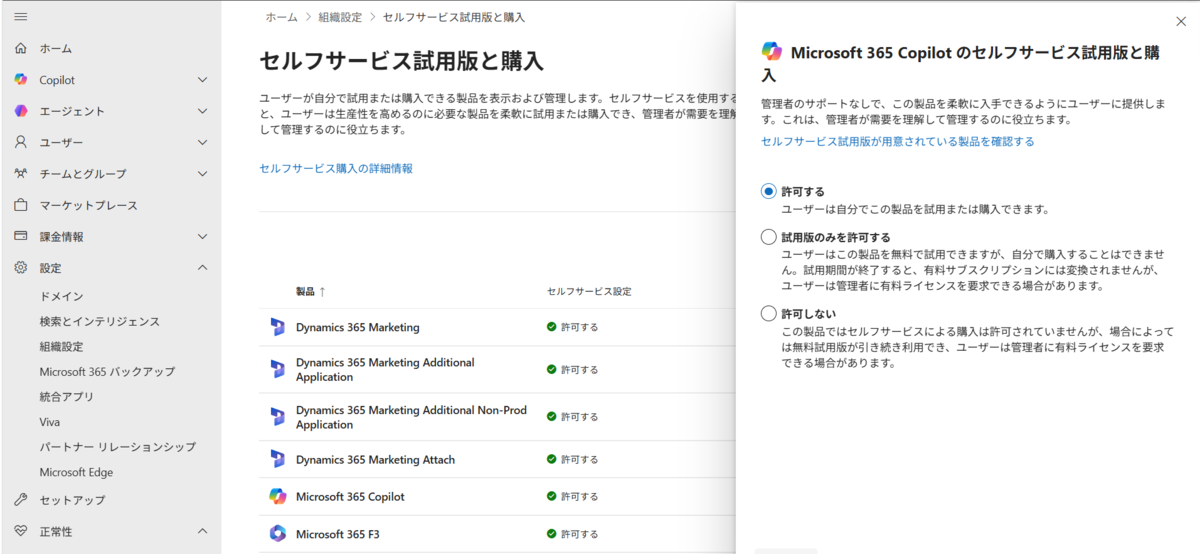Click the Dynamics 365 Marketing product icon
This screenshot has height=554, width=1200.
[x=277, y=327]
